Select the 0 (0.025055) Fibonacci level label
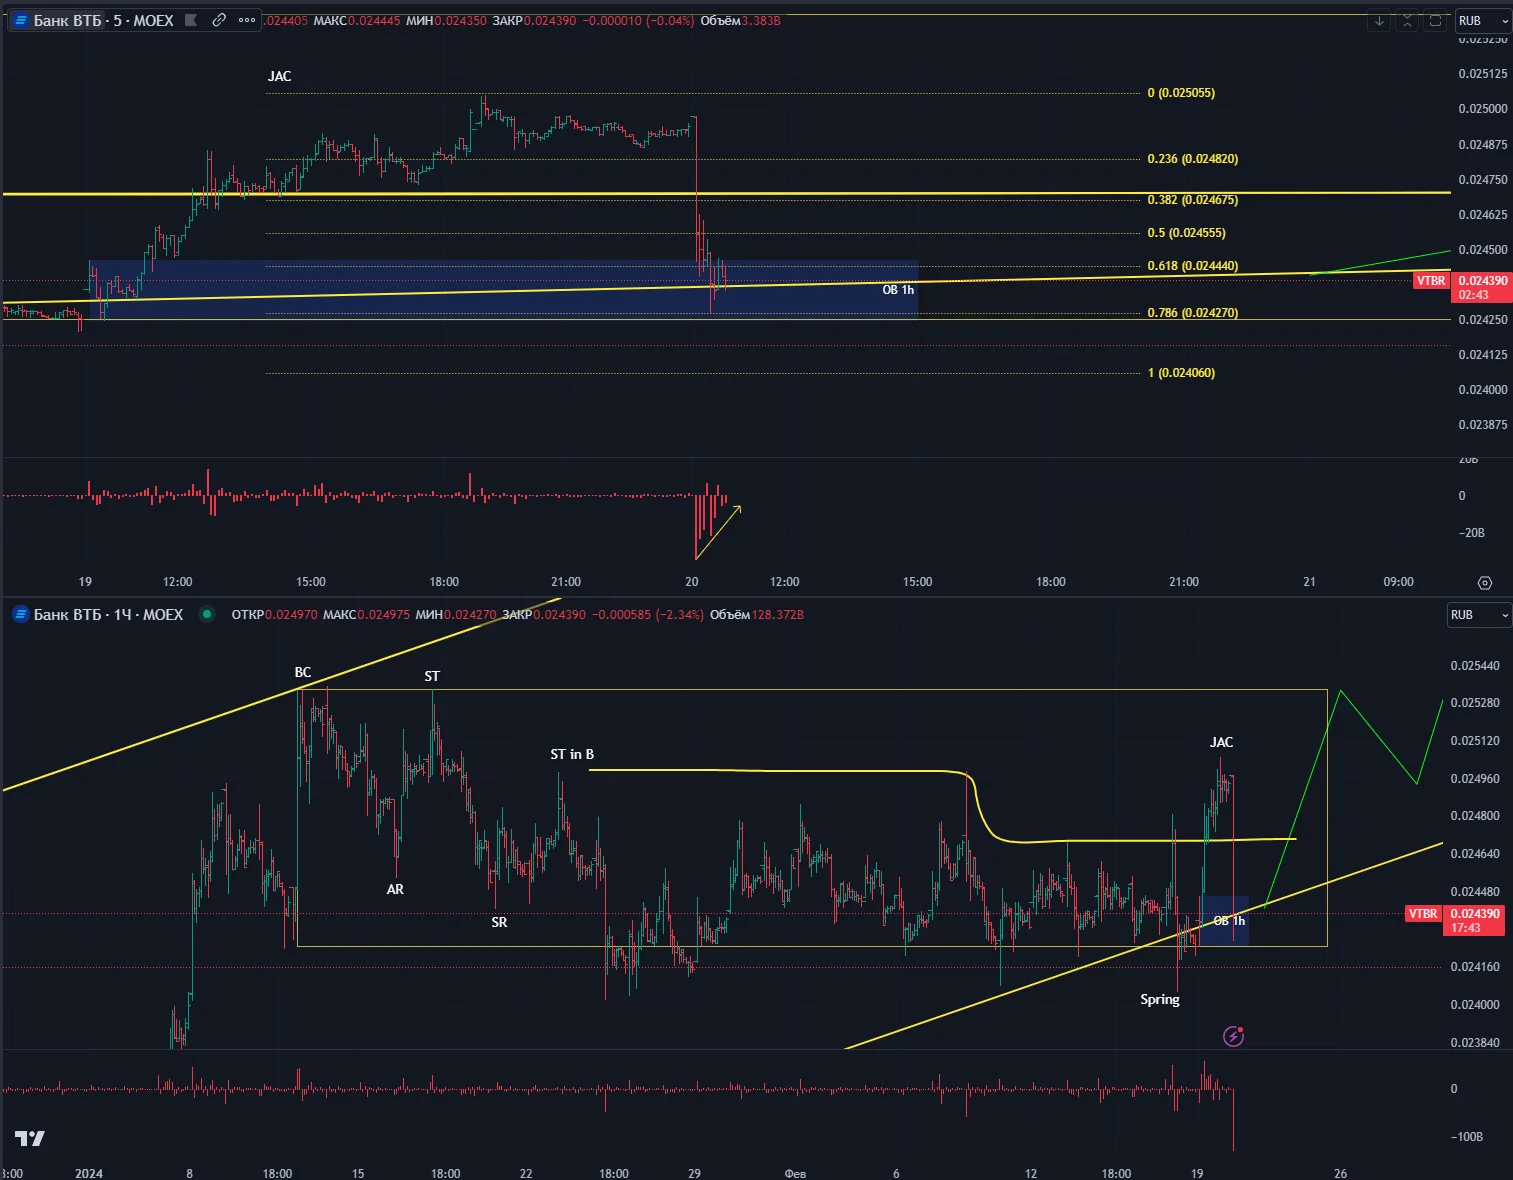The height and width of the screenshot is (1180, 1513). coord(1181,93)
